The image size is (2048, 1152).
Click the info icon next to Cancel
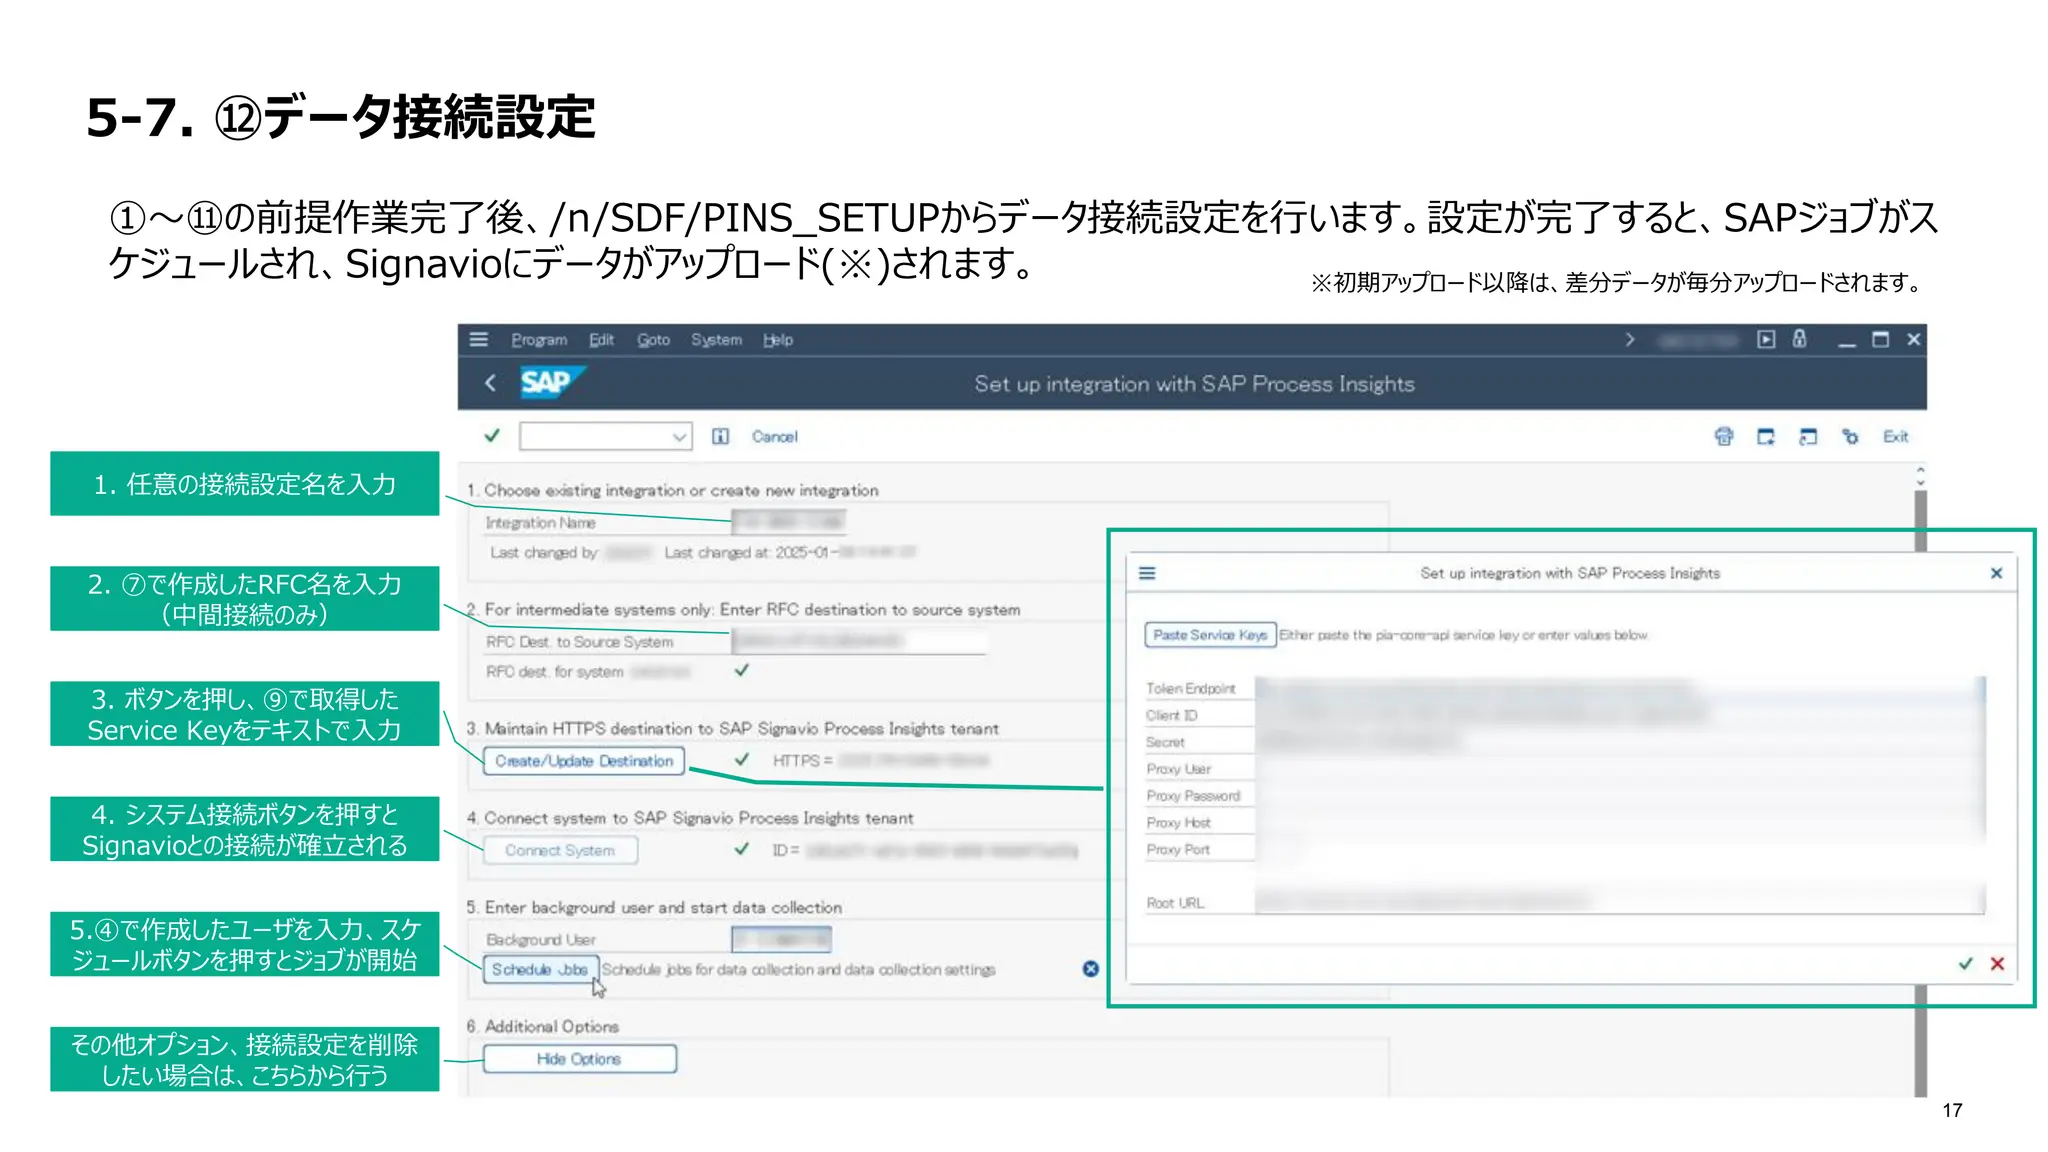tap(720, 436)
